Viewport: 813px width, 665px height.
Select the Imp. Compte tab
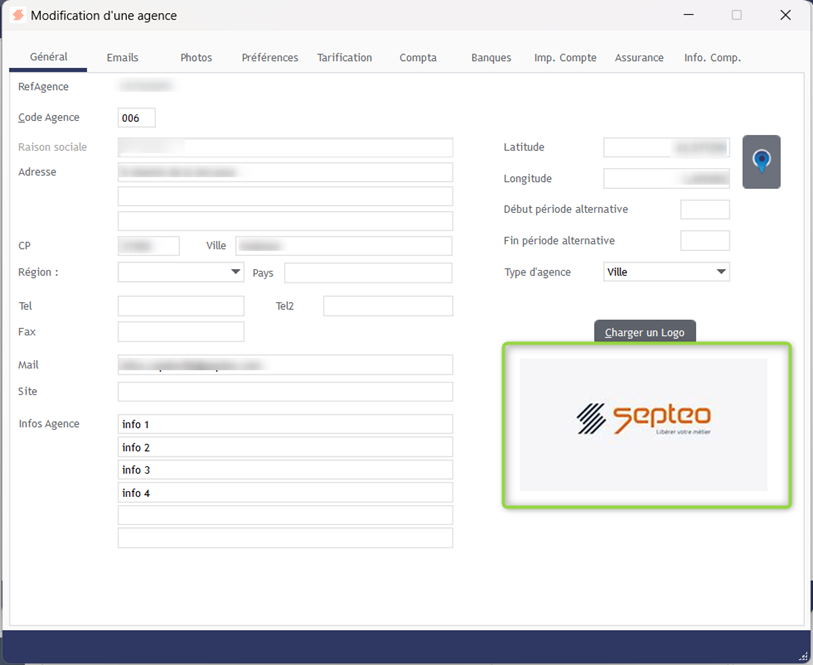coord(565,58)
